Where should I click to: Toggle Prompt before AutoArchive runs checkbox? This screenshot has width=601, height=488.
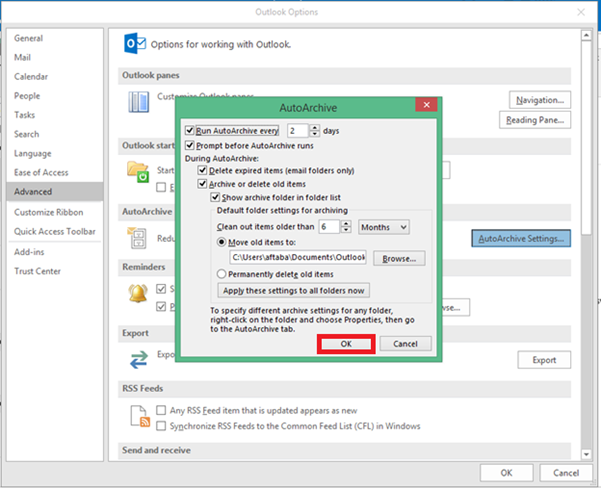tap(189, 145)
